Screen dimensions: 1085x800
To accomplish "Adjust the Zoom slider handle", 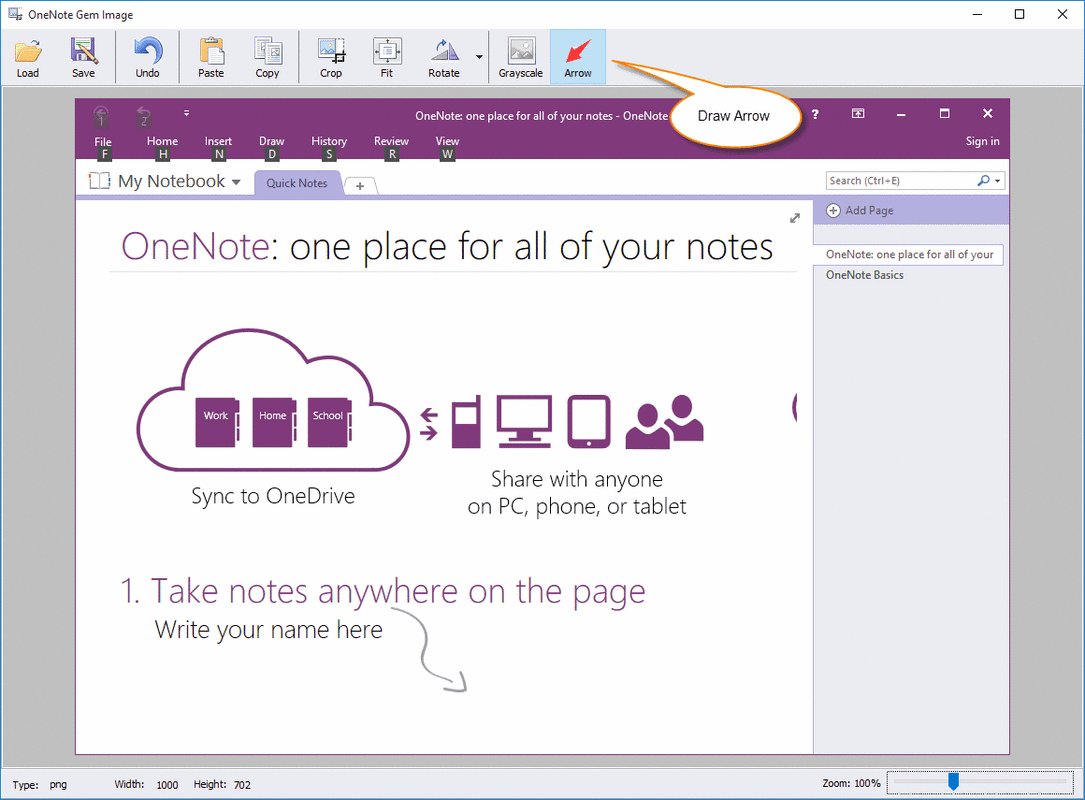I will 954,781.
